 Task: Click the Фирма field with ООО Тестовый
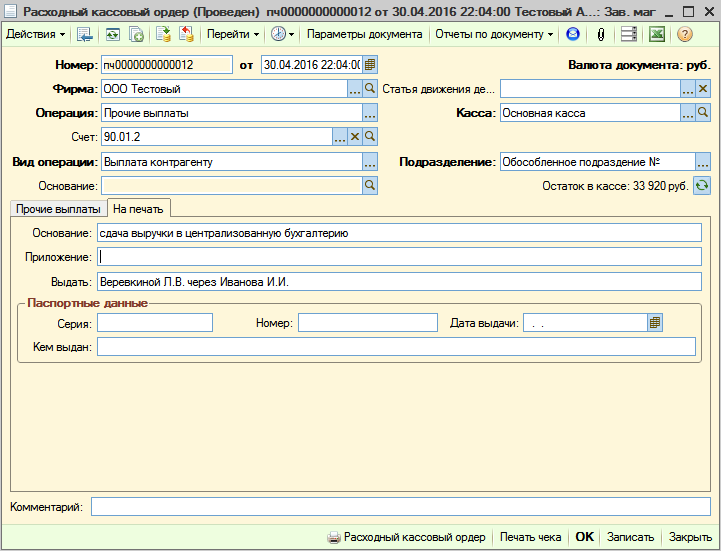tap(224, 89)
